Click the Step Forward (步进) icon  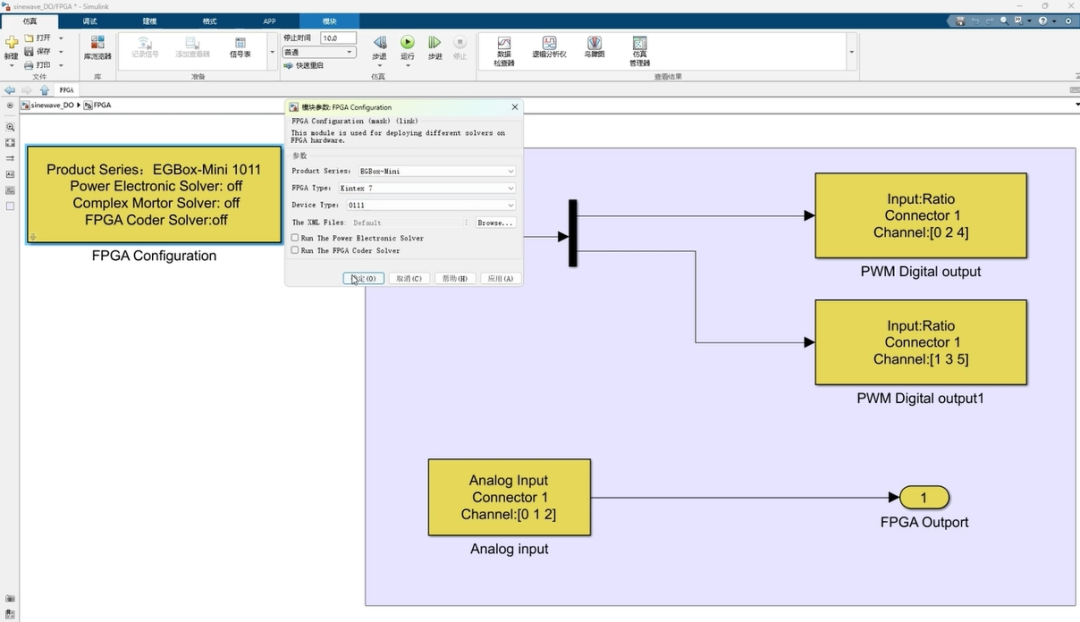pos(434,43)
